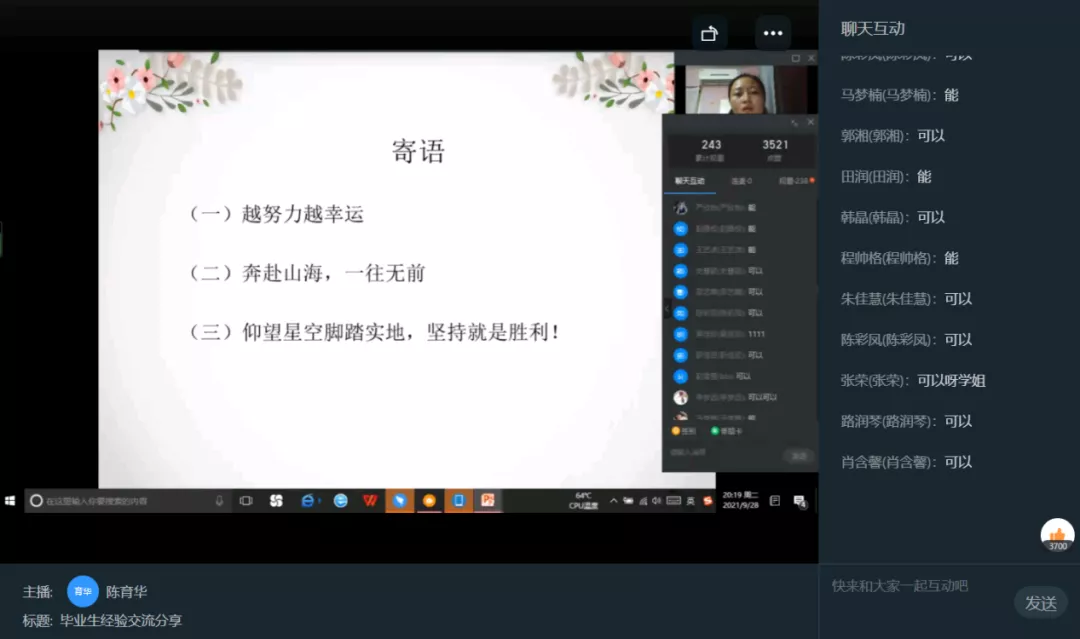
Task: Select the 聊天互动 tab in the inner panel
Action: 690,181
